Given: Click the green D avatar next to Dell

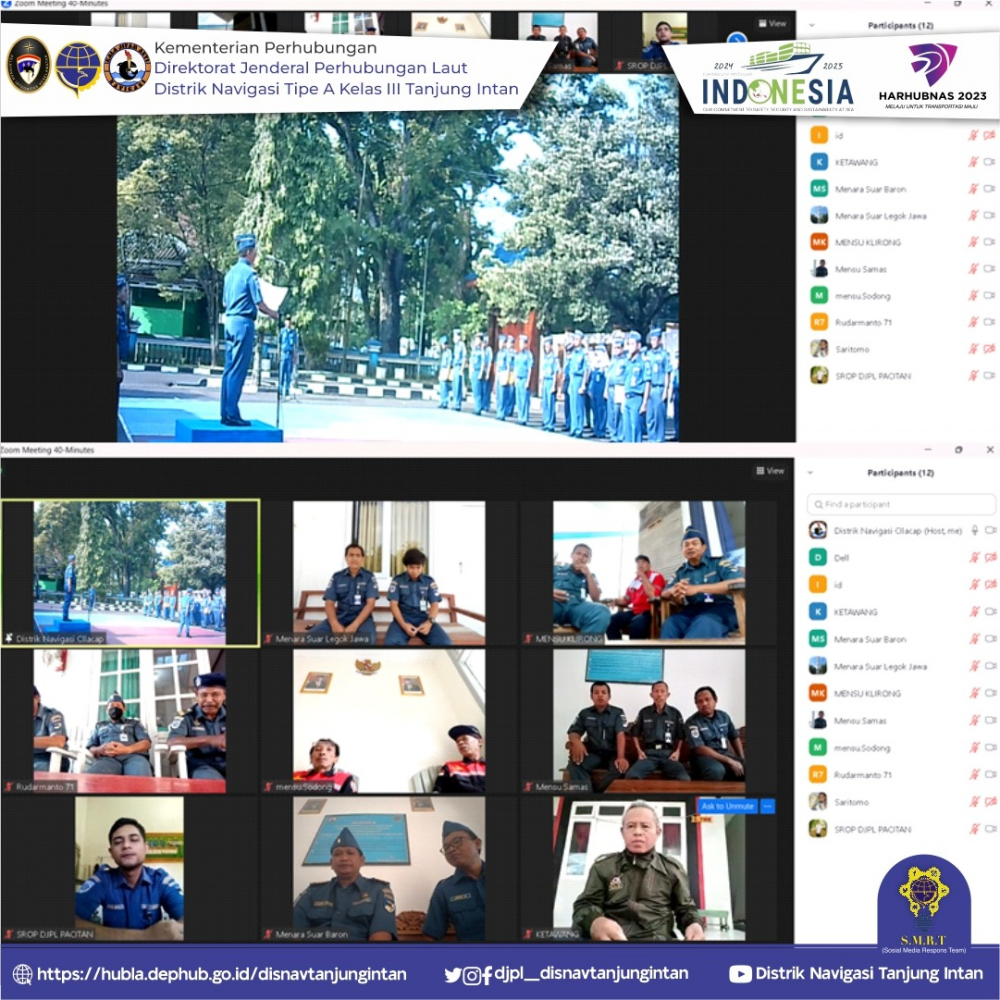Looking at the screenshot, I should pos(818,557).
